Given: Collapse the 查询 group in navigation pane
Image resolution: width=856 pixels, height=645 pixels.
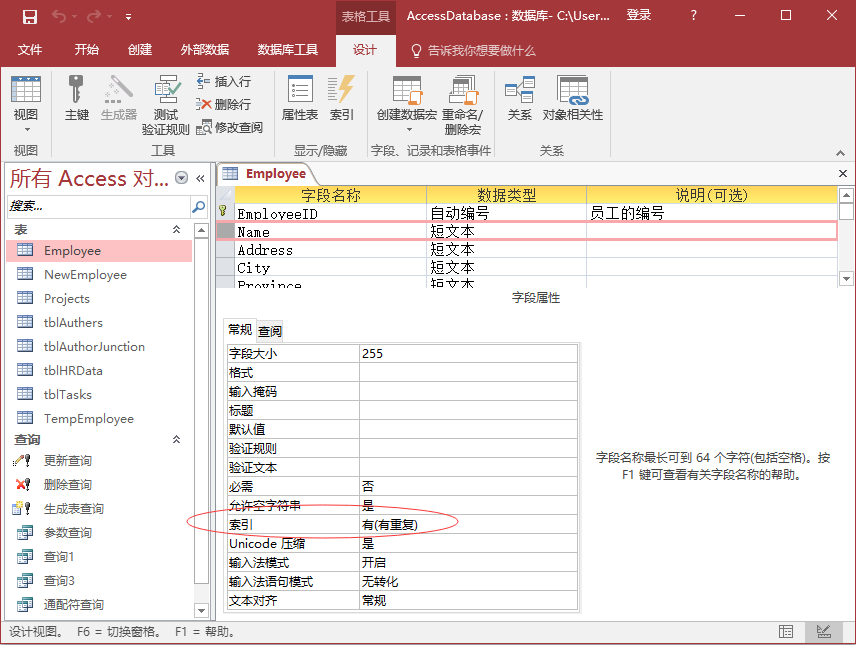Looking at the screenshot, I should (x=177, y=440).
